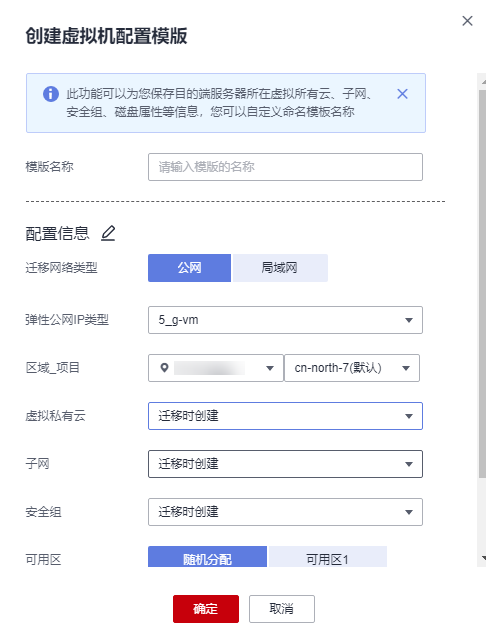
Task: Select 公网 as the migration network type
Action: 189,268
